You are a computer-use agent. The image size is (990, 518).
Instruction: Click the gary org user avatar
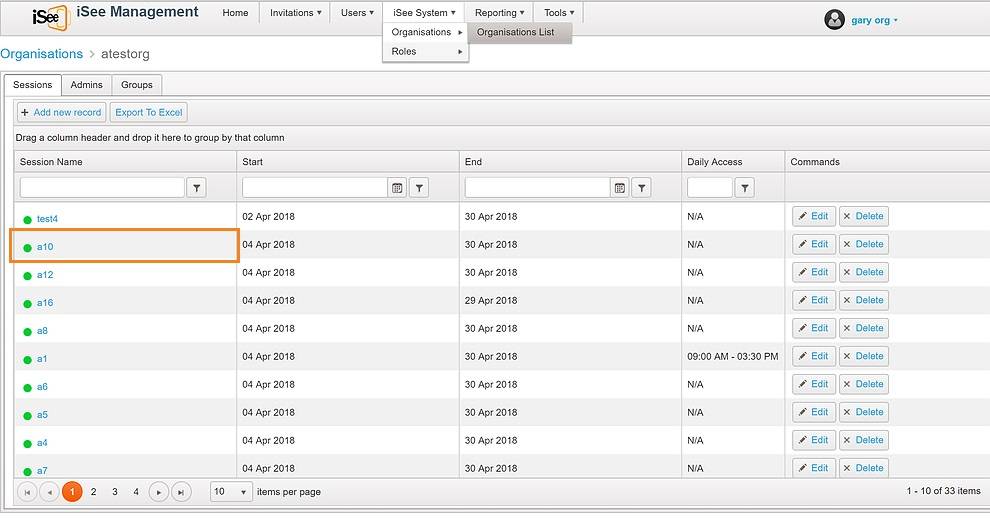834,20
